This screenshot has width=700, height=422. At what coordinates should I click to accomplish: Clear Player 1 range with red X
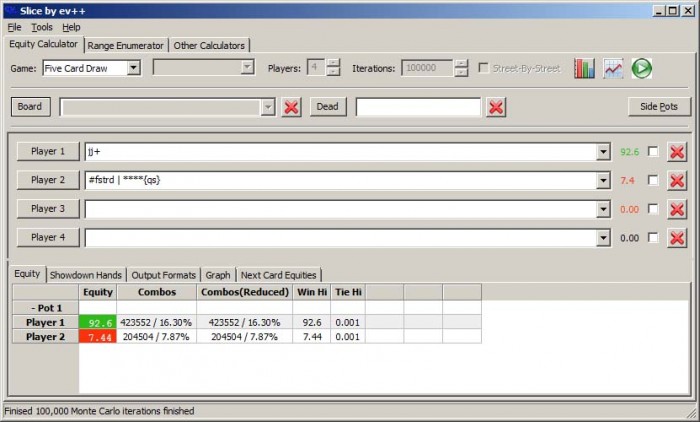677,152
